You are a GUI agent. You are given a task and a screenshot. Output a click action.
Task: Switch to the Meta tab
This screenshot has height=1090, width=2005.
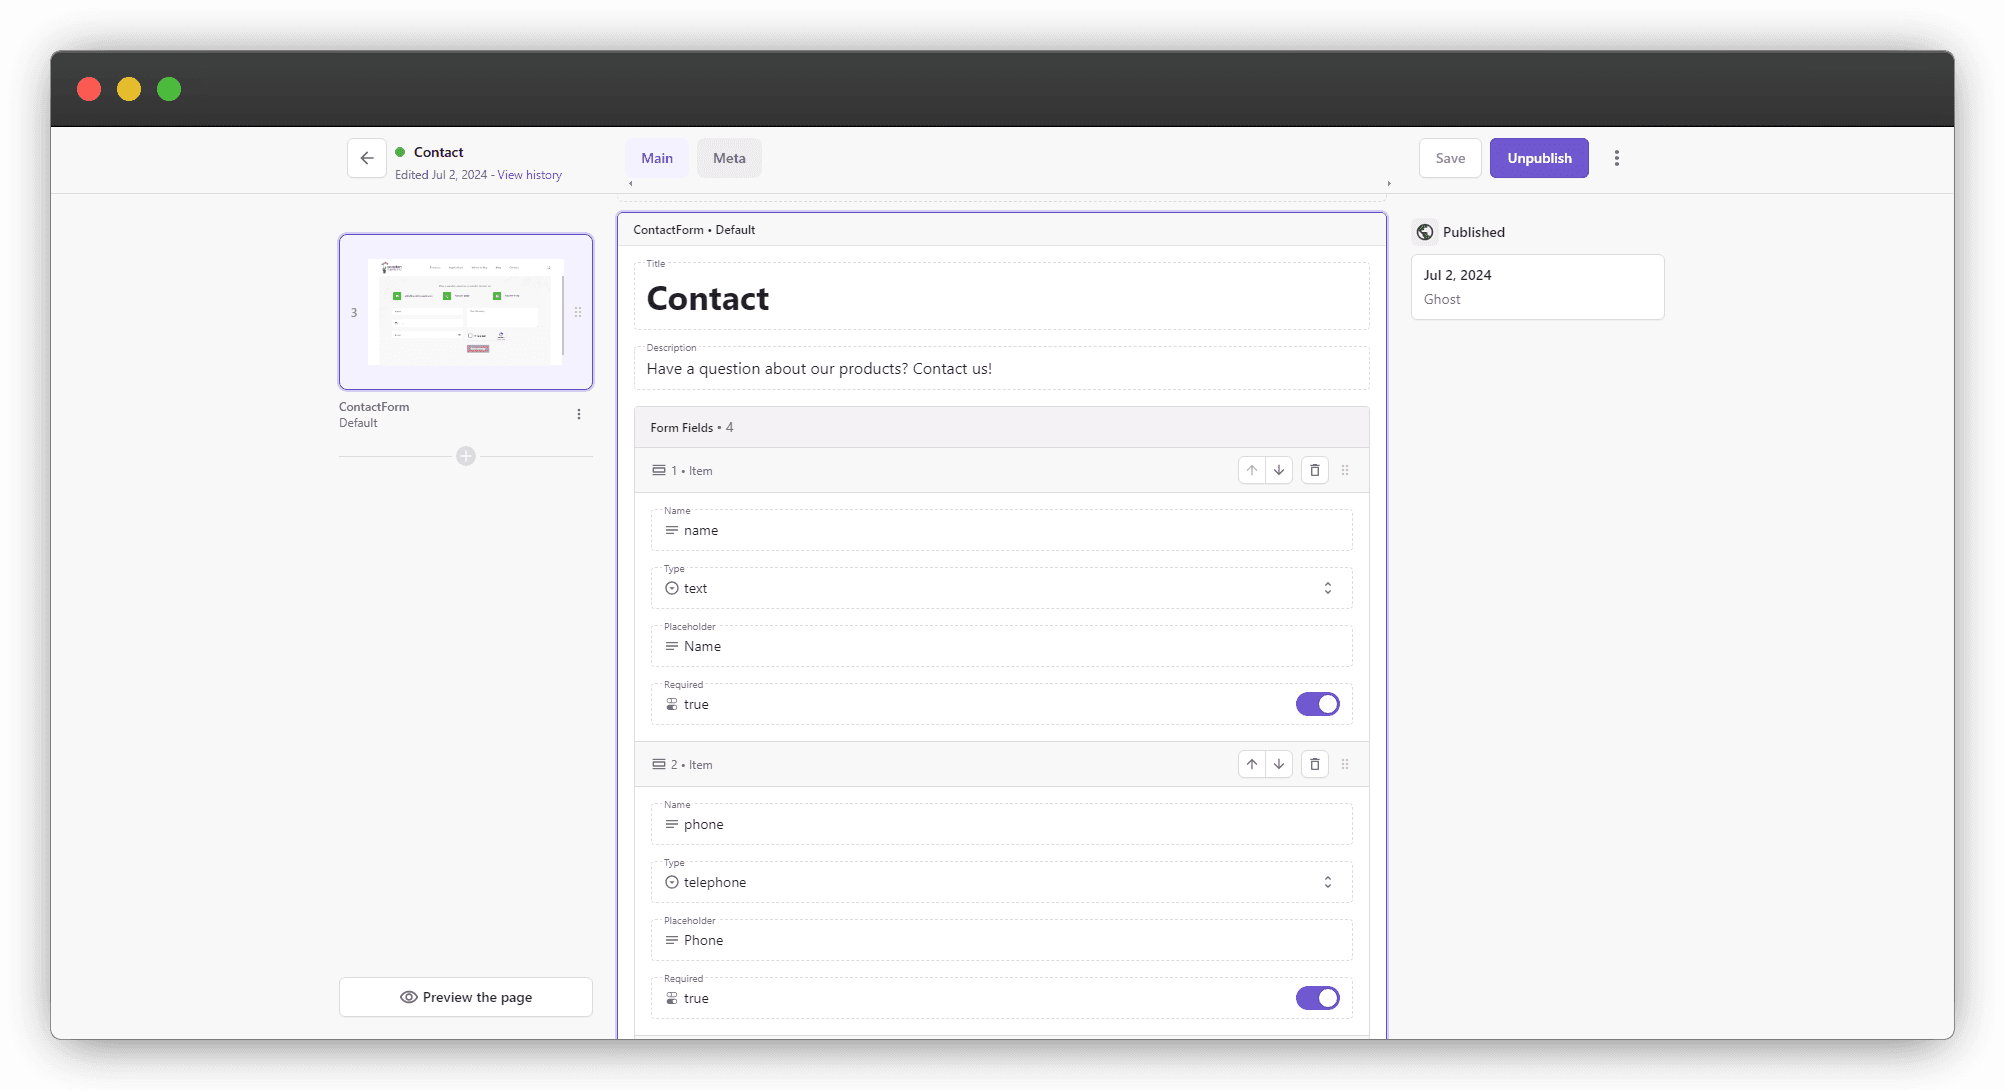729,158
